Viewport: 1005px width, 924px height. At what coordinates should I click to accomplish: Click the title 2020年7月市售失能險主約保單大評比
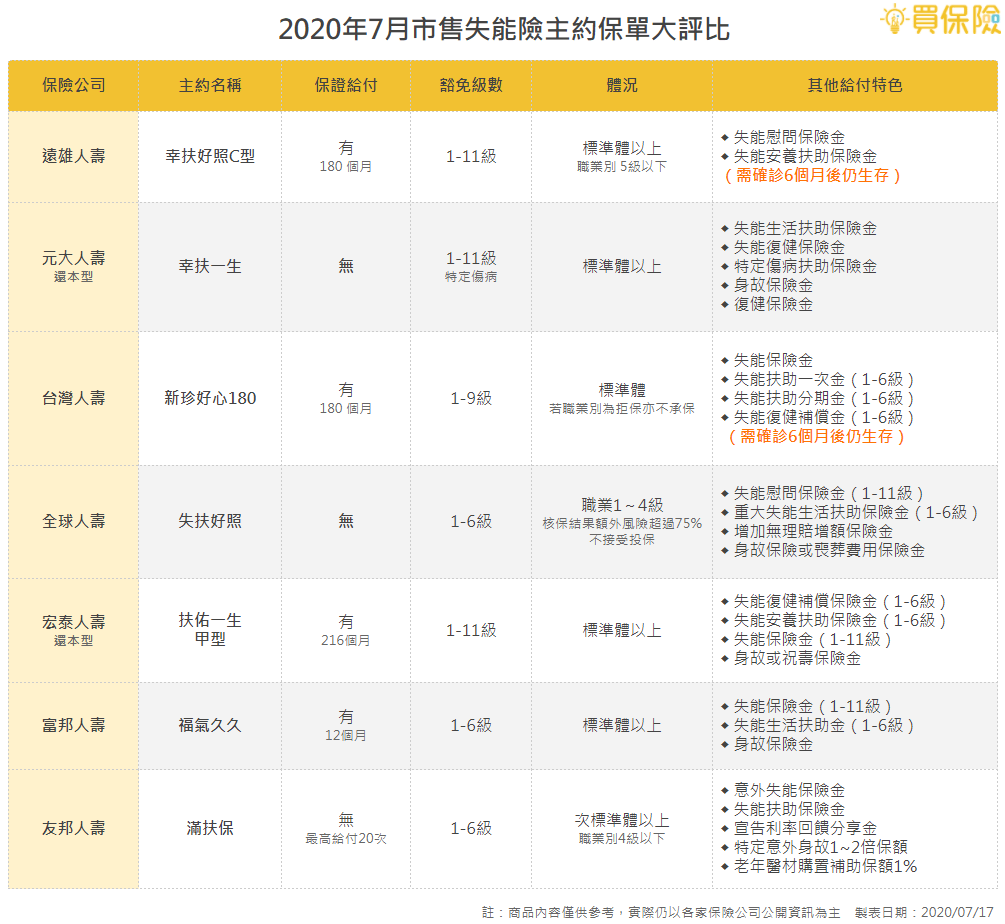coord(504,29)
